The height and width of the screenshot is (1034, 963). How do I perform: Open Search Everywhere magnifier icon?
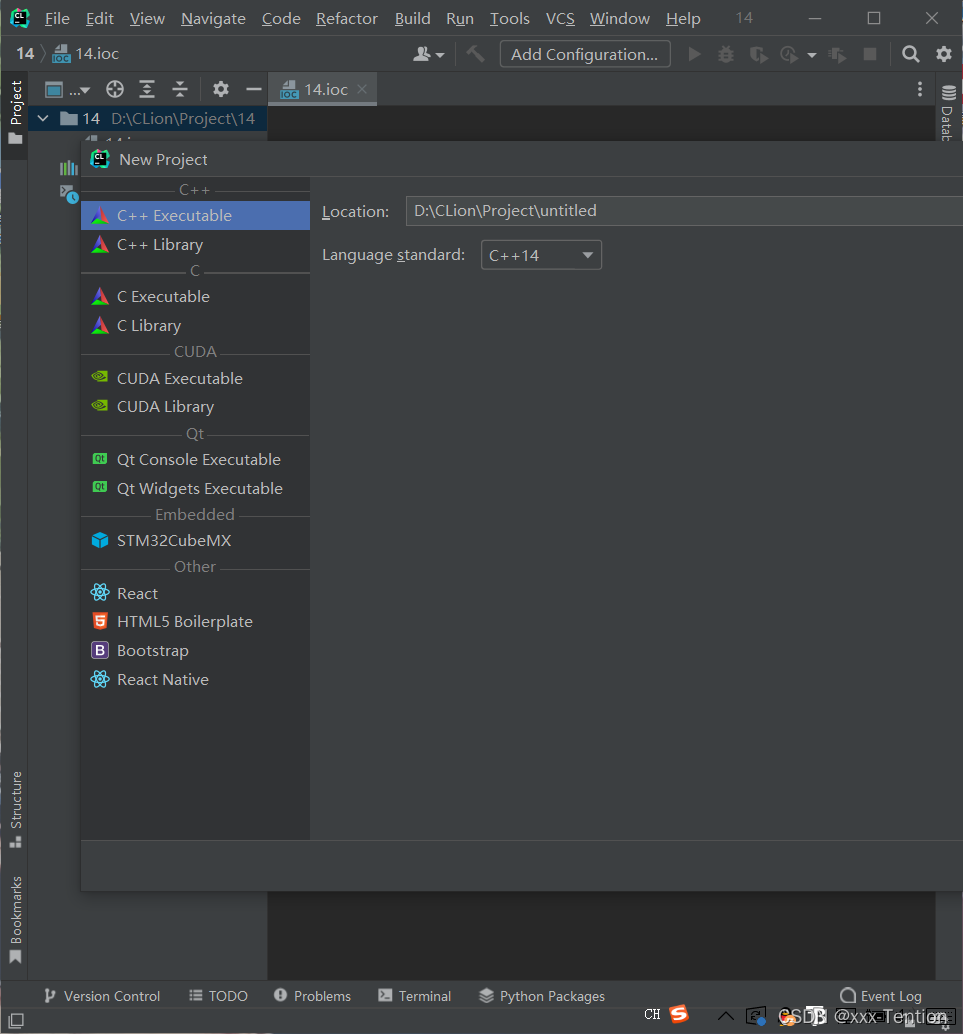(x=910, y=54)
